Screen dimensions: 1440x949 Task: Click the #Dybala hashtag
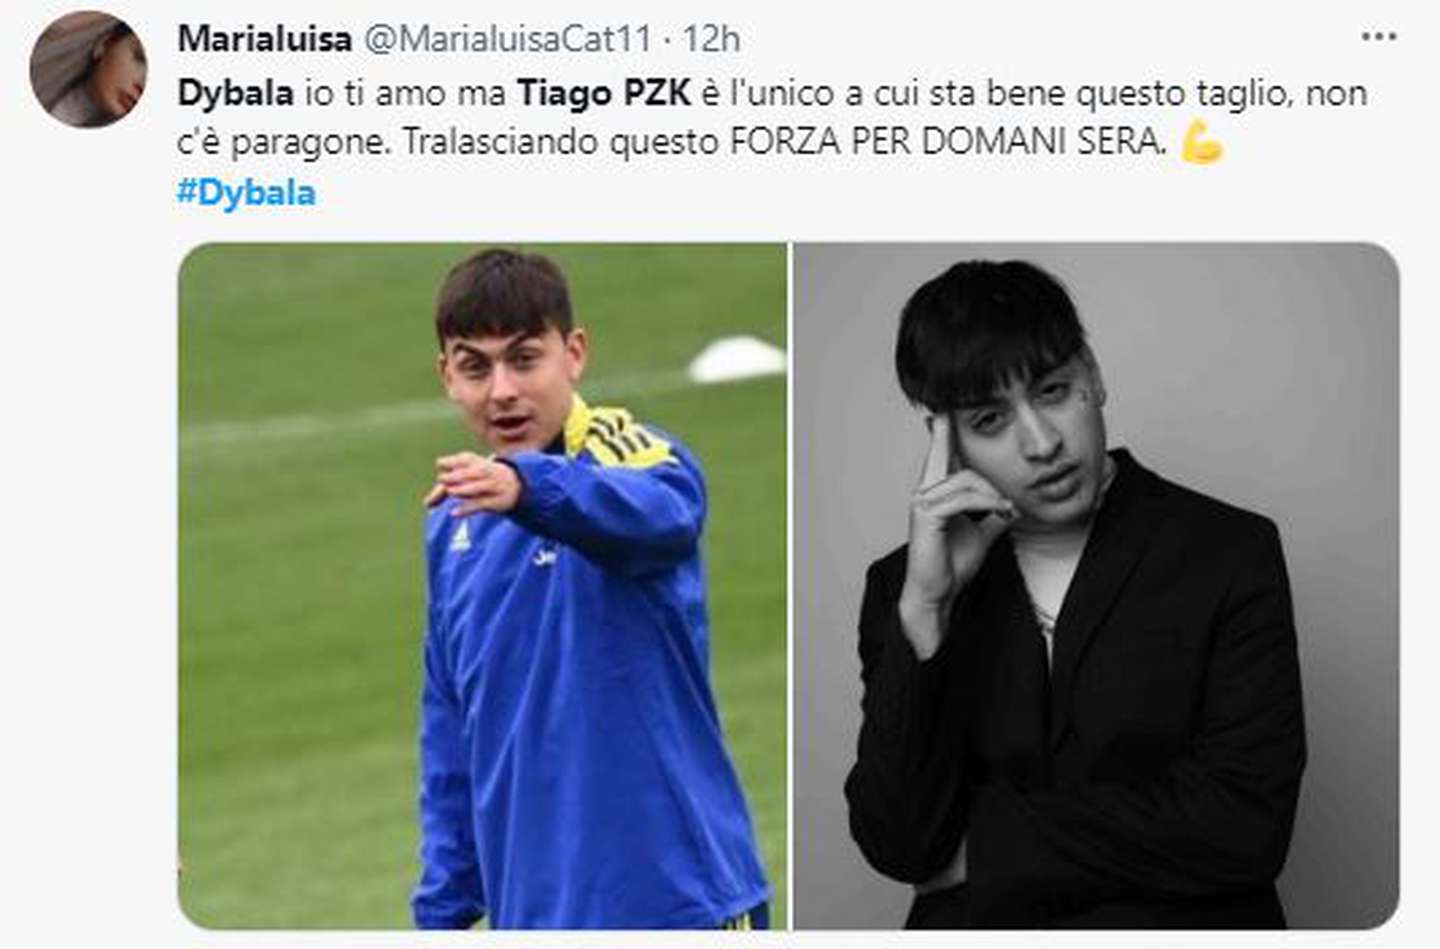pyautogui.click(x=246, y=192)
